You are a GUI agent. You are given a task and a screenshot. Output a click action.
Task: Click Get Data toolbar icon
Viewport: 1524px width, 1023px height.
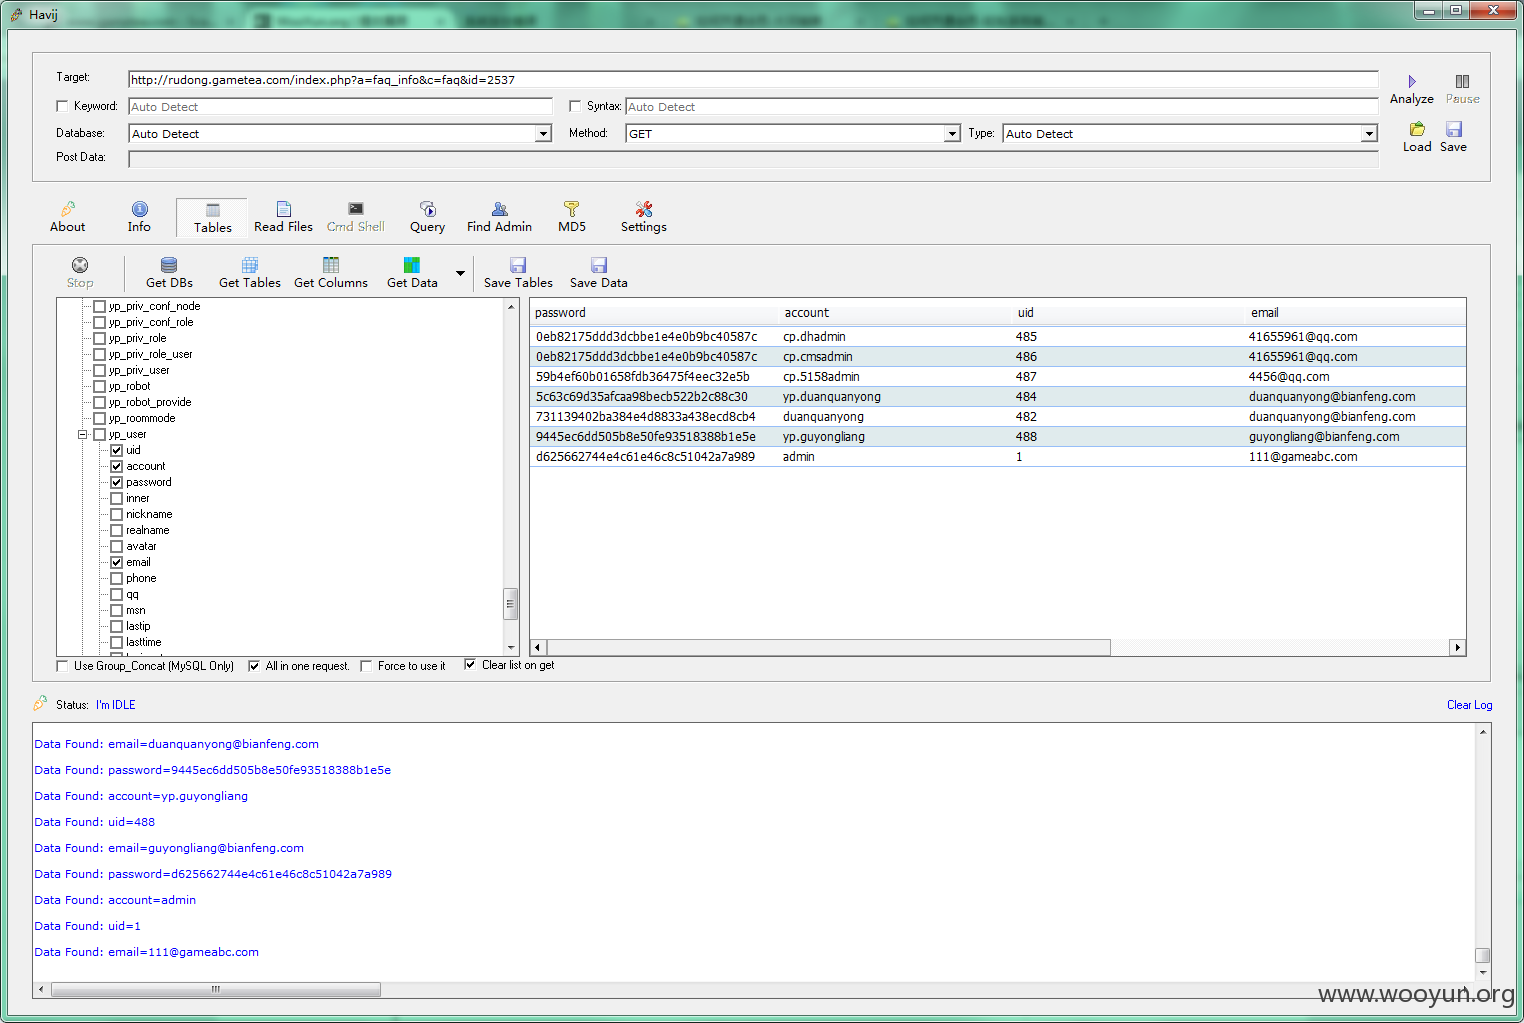412,265
